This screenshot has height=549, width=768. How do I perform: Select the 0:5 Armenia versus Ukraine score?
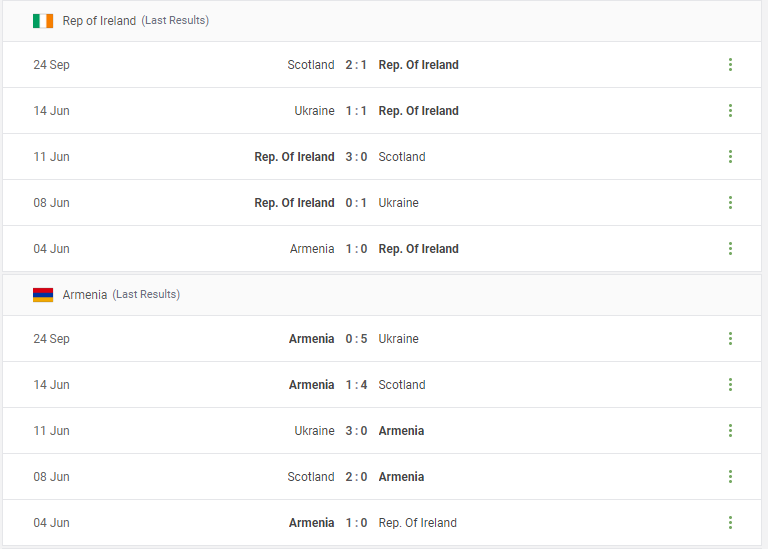(356, 339)
